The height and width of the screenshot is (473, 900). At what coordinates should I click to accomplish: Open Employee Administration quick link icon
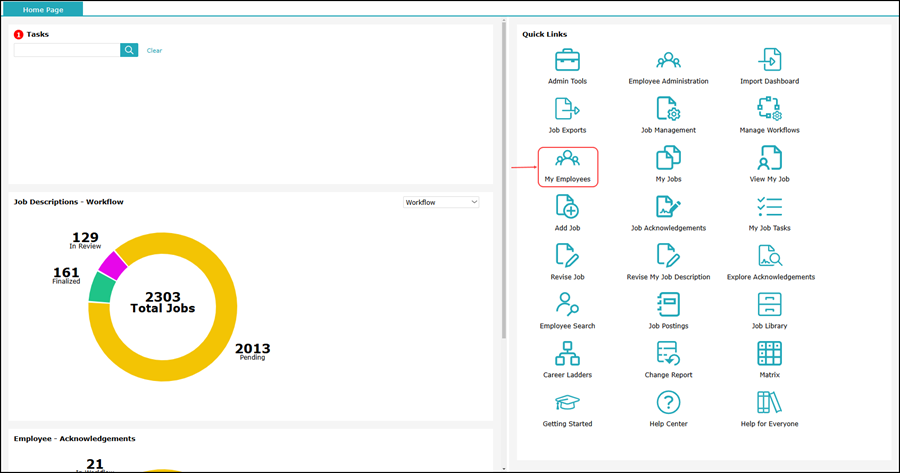(x=668, y=60)
